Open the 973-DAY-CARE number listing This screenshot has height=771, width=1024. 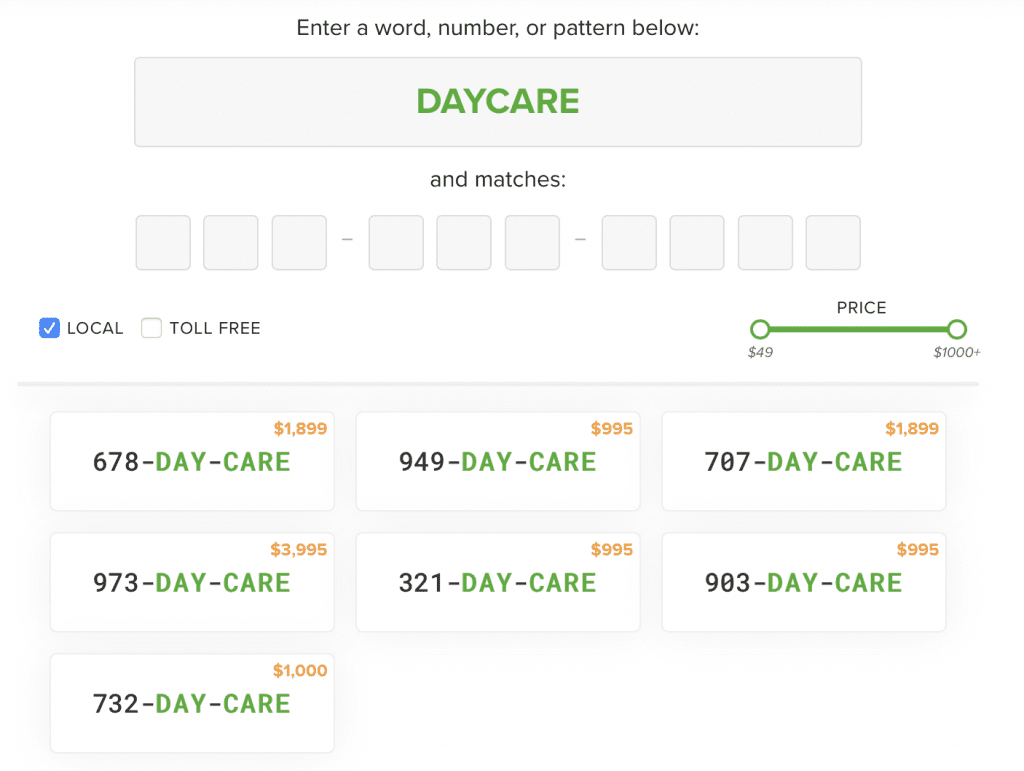tap(192, 582)
